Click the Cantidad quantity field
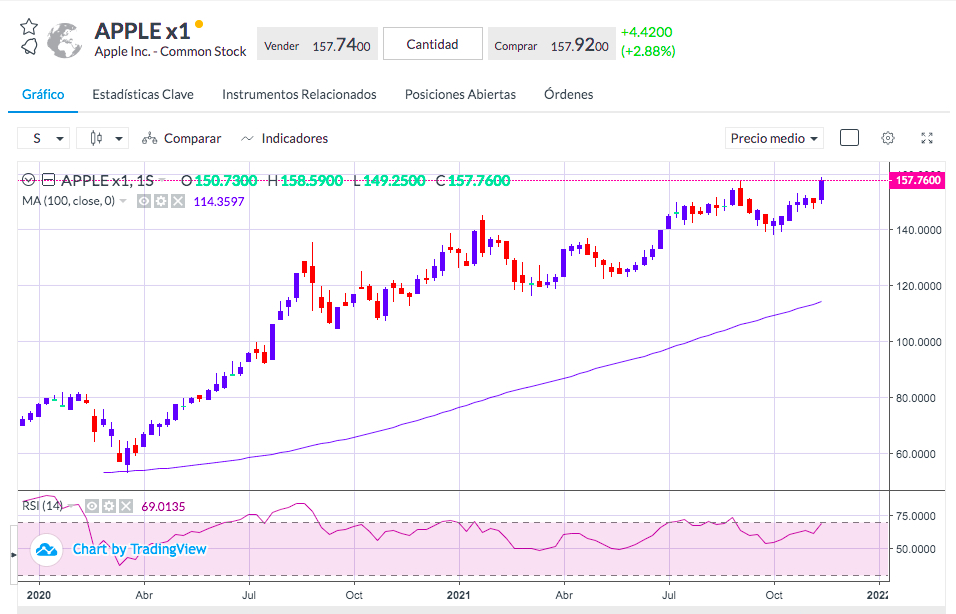This screenshot has height=614, width=956. pyautogui.click(x=433, y=44)
